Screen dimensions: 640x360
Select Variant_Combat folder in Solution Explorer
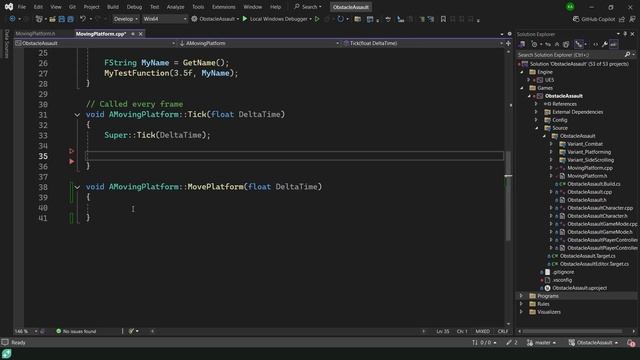(x=584, y=144)
